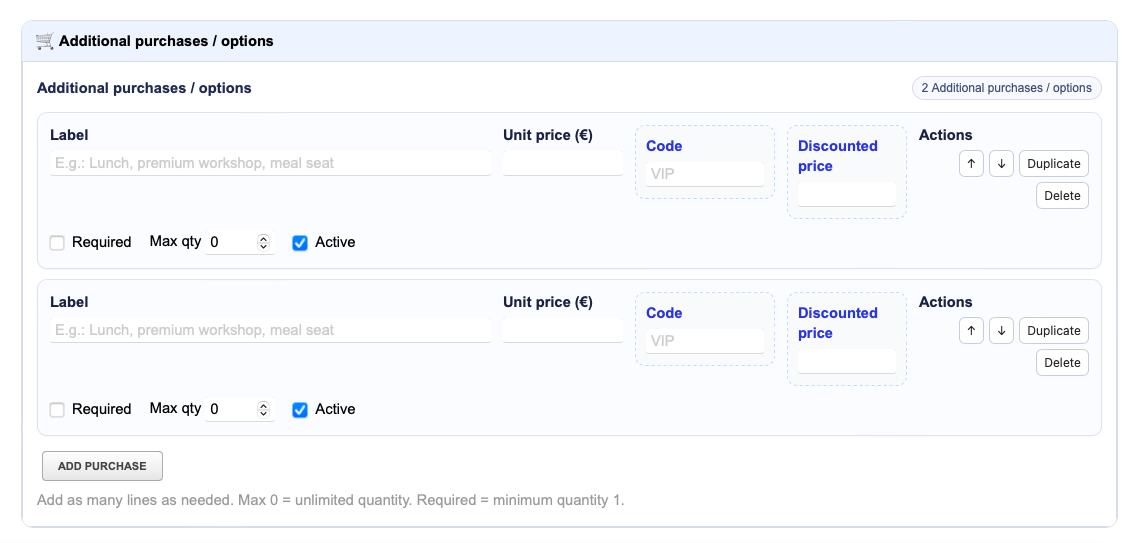Move the second purchase row down
The width and height of the screenshot is (1143, 543).
point(1002,330)
